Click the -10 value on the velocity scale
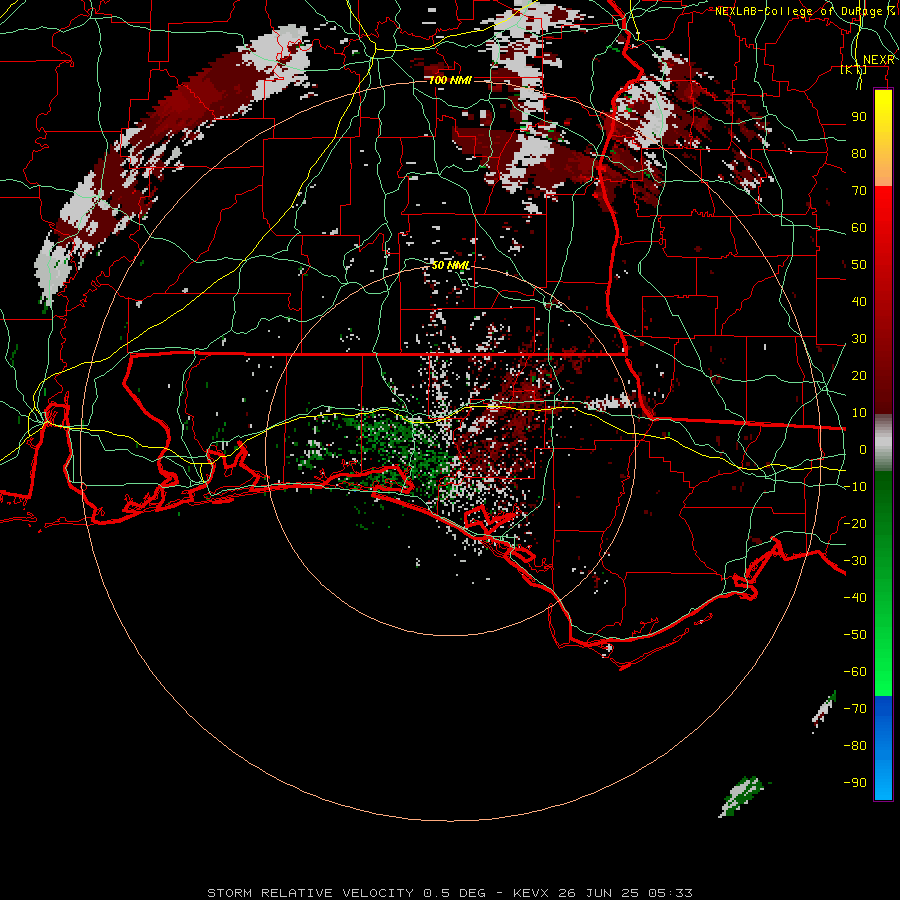The image size is (900, 900). tap(855, 487)
